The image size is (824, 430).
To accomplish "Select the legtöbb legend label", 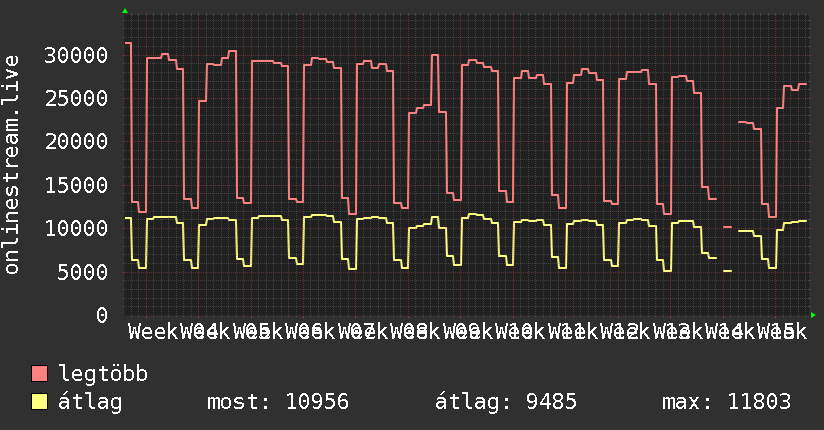I will [103, 374].
